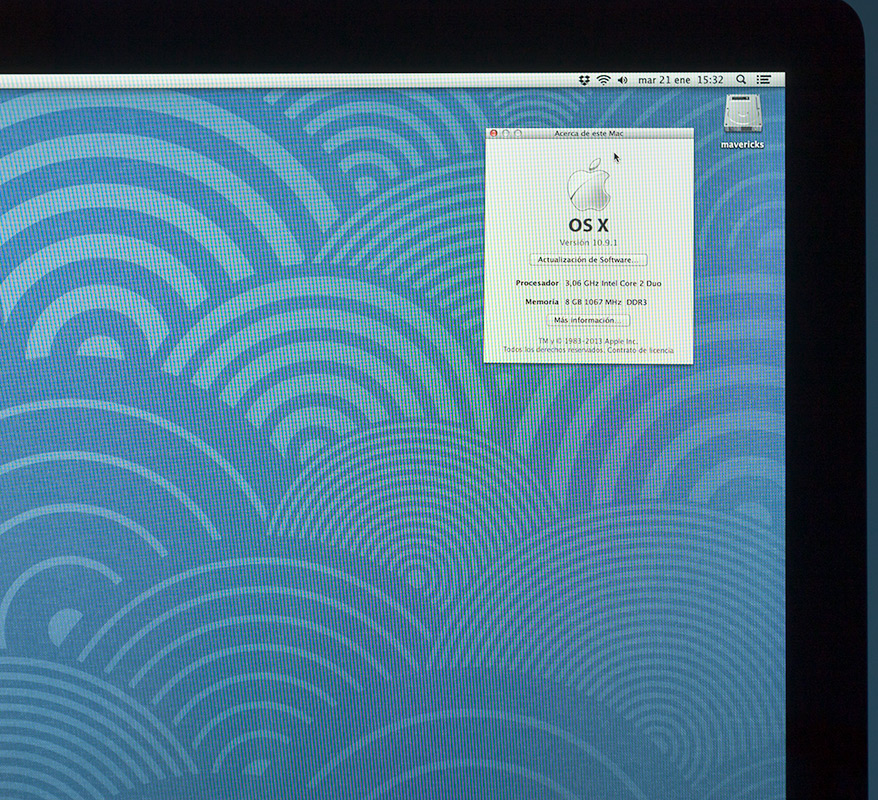Open the Contrato de licencia link

pos(640,350)
